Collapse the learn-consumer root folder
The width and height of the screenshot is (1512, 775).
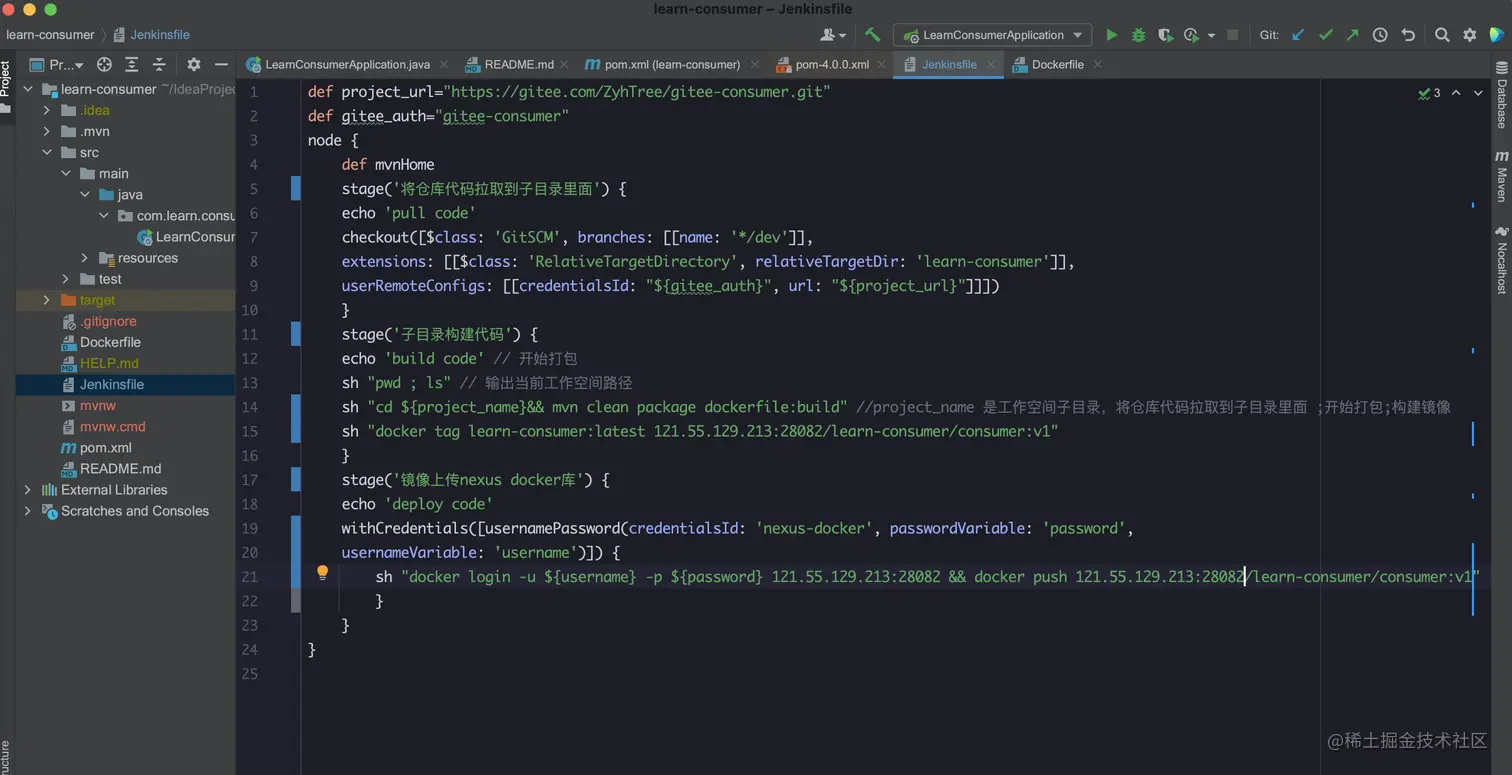click(x=28, y=89)
